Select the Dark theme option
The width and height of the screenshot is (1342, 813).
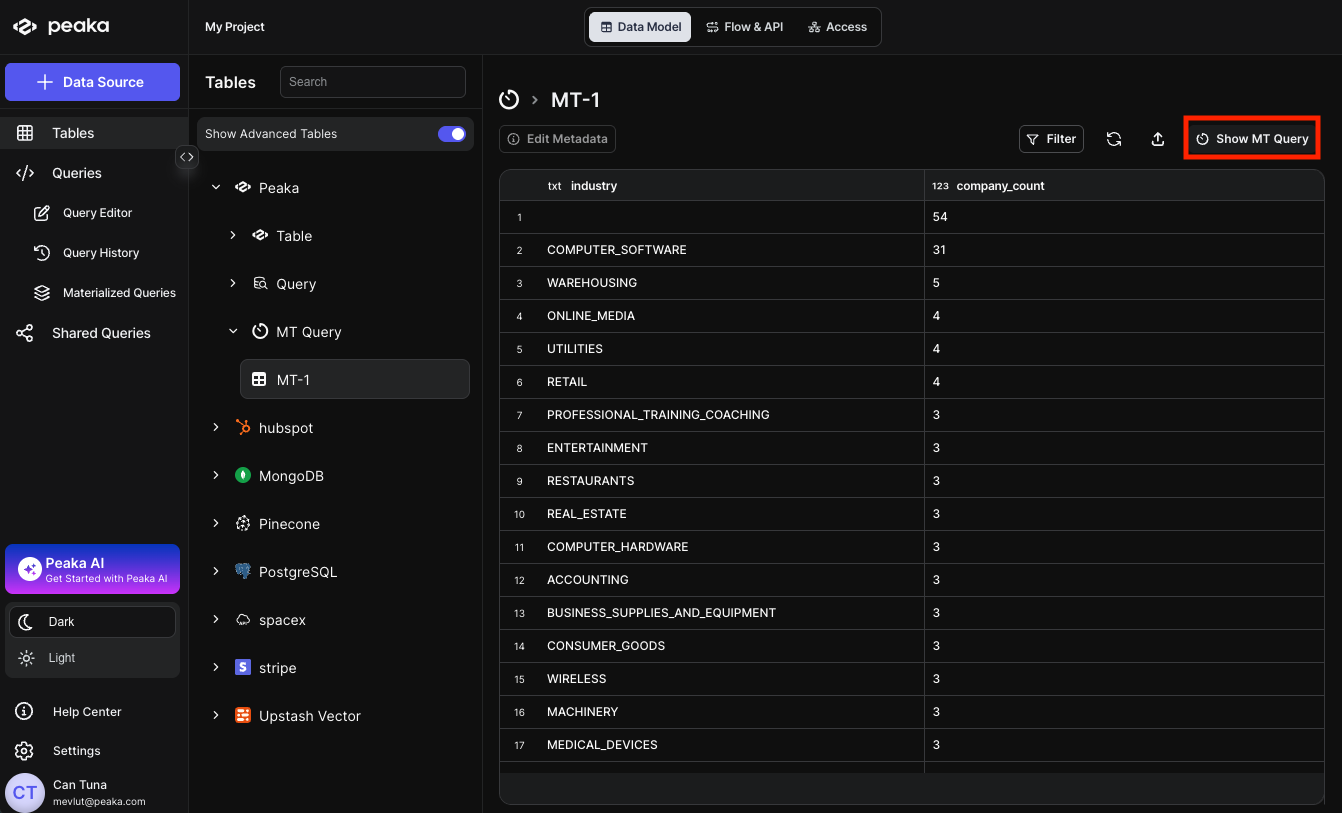coord(92,622)
